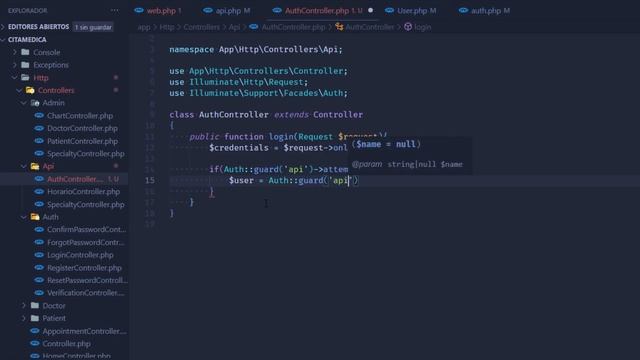Image resolution: width=640 pixels, height=360 pixels.
Task: Click the unsaved dot on AuthController.php tab
Action: click(370, 10)
